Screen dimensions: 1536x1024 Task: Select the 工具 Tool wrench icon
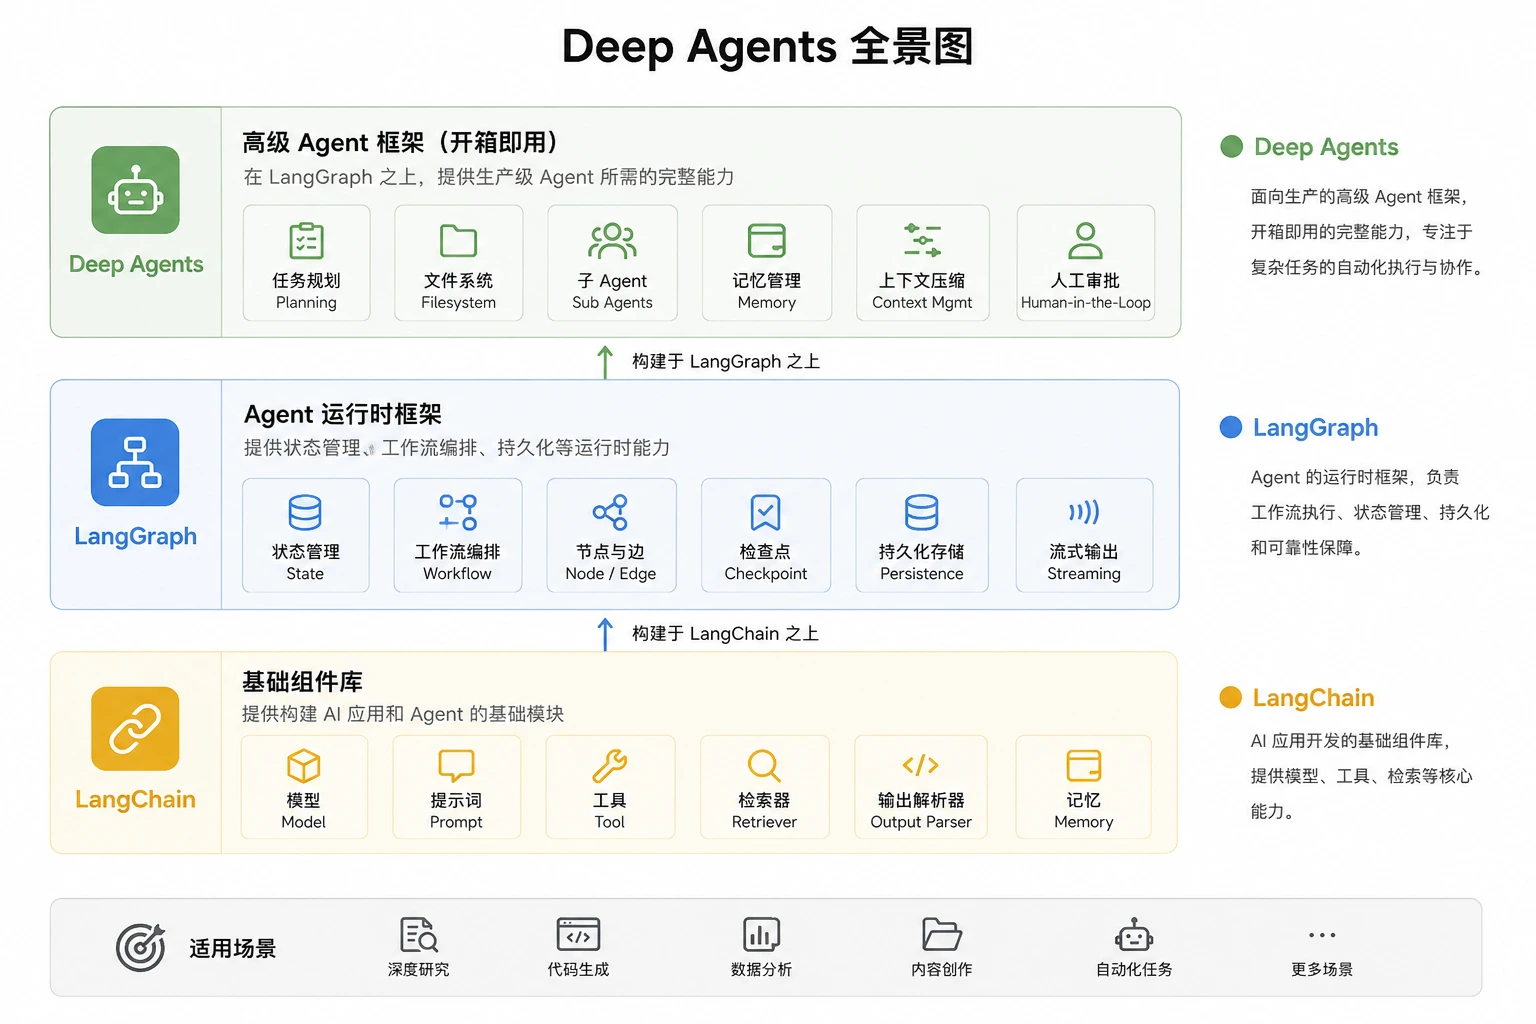click(610, 766)
